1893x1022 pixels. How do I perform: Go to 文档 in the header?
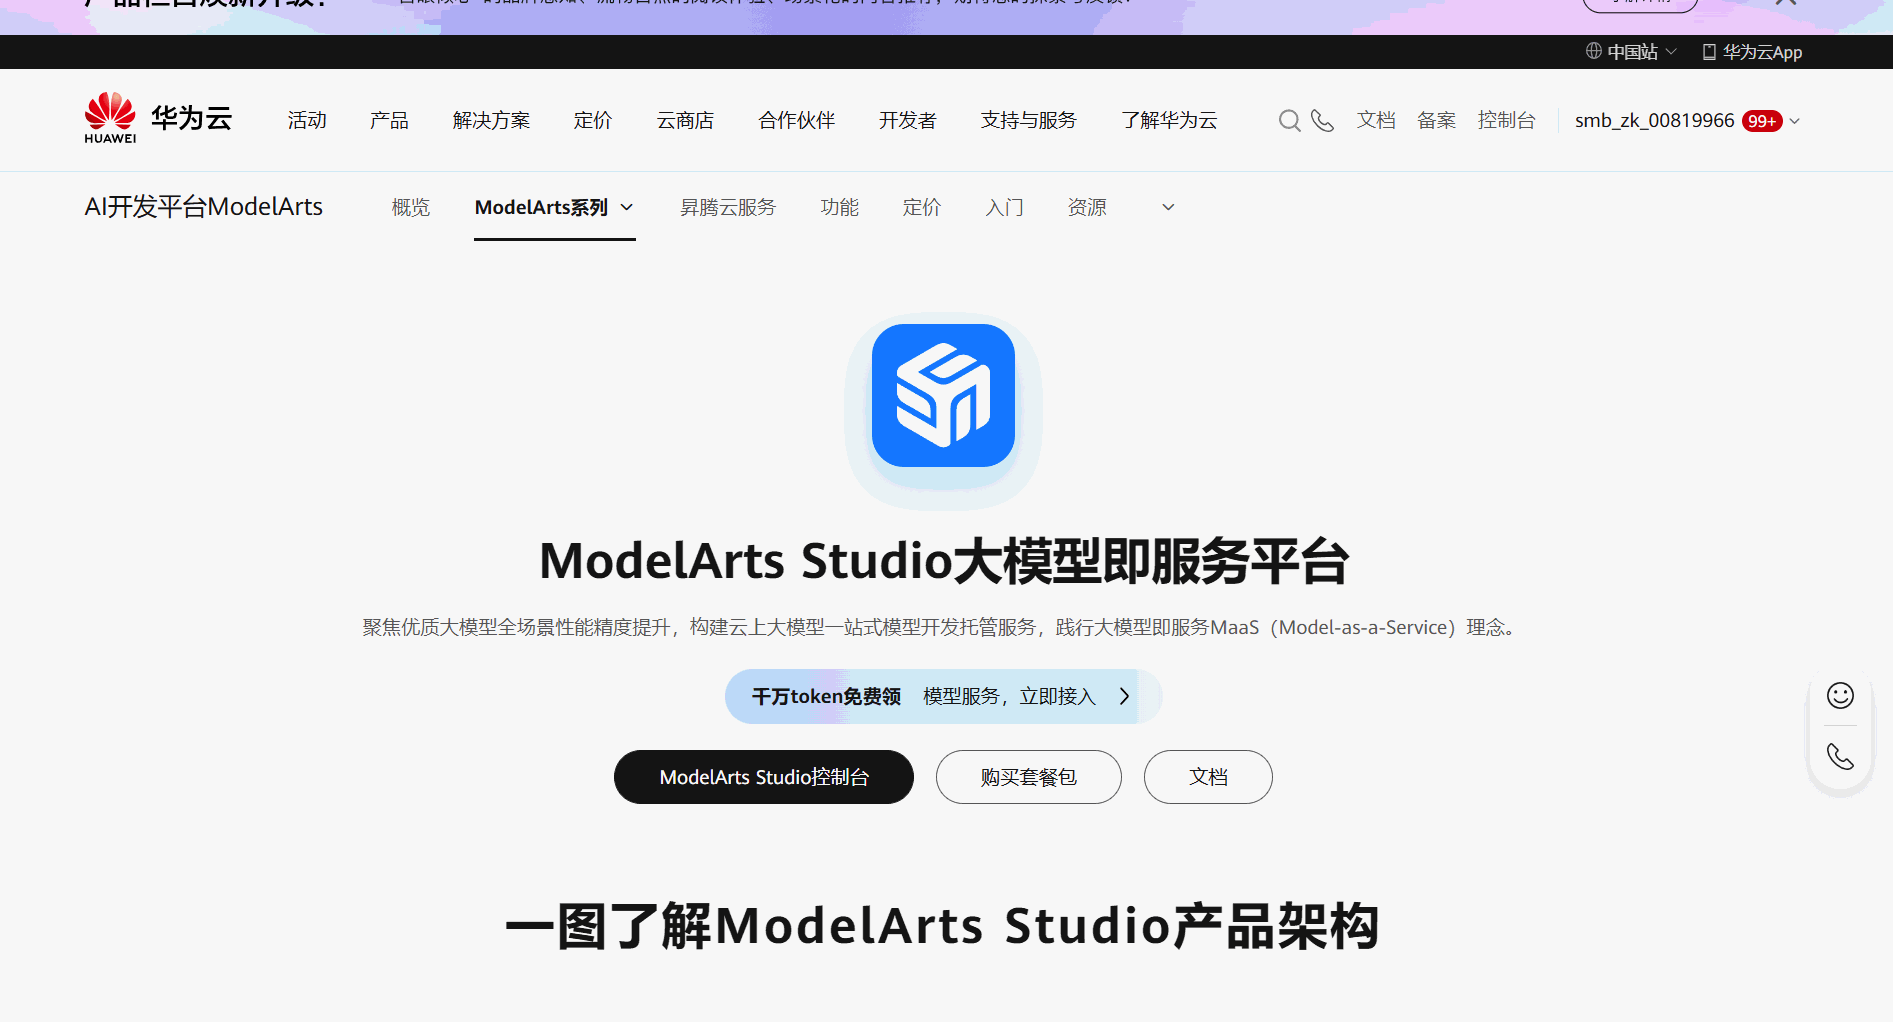(1376, 120)
